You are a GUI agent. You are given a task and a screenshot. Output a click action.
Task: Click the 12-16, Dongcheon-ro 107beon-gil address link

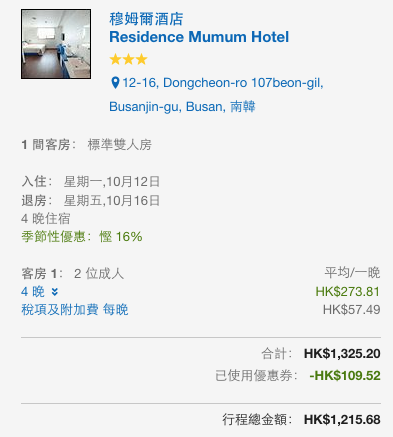[x=223, y=83]
